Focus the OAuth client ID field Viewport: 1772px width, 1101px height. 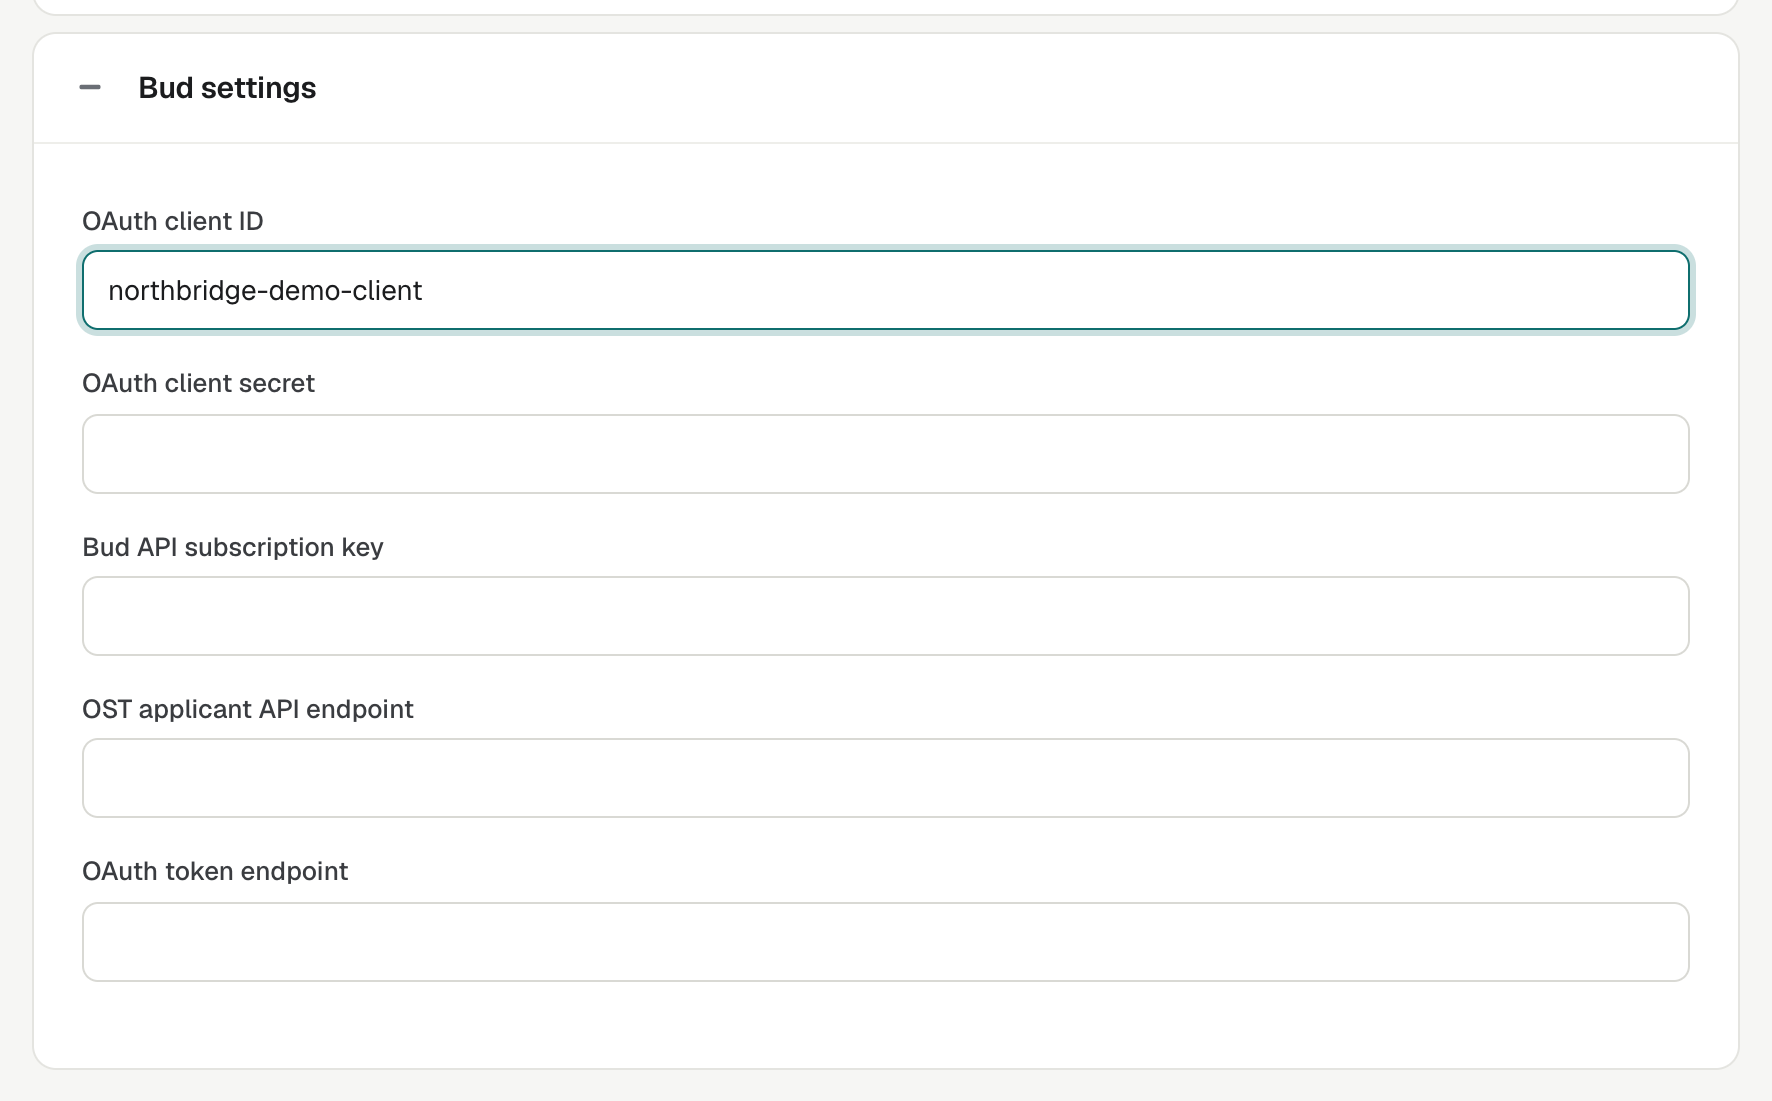click(885, 290)
